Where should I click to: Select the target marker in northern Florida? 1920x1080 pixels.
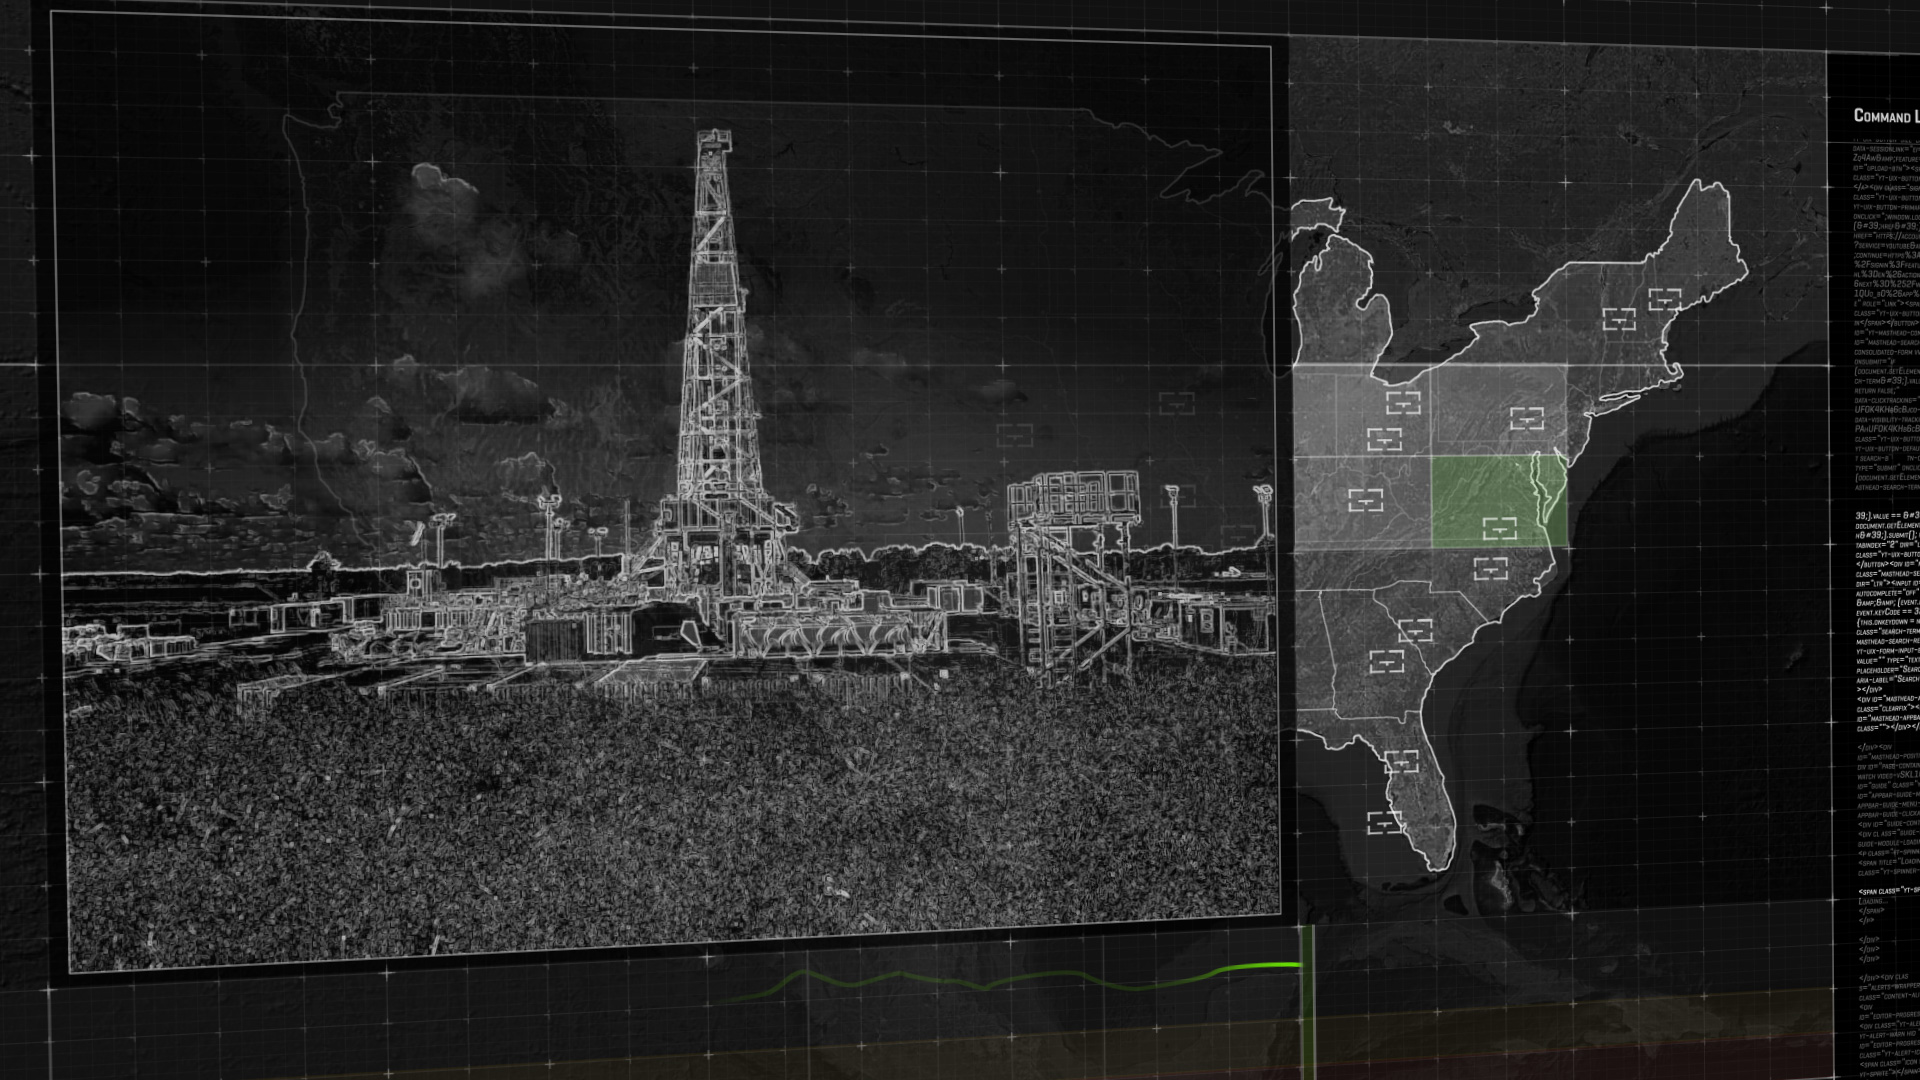(x=1402, y=762)
